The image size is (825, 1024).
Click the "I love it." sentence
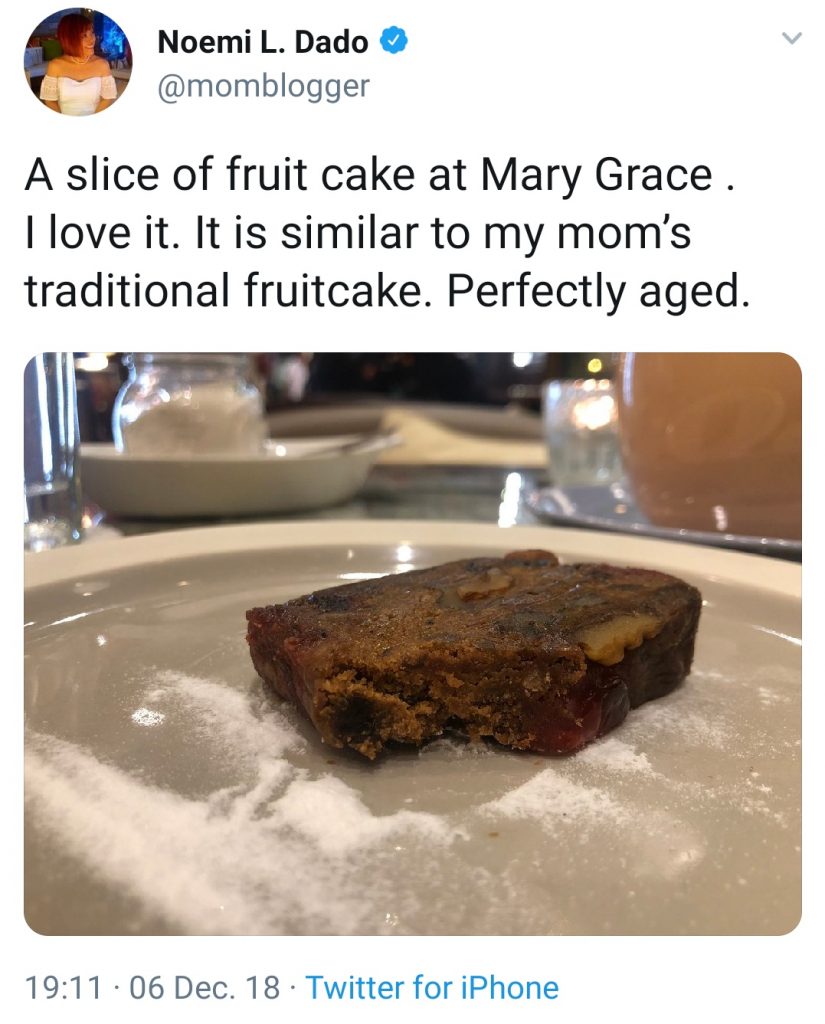100,232
